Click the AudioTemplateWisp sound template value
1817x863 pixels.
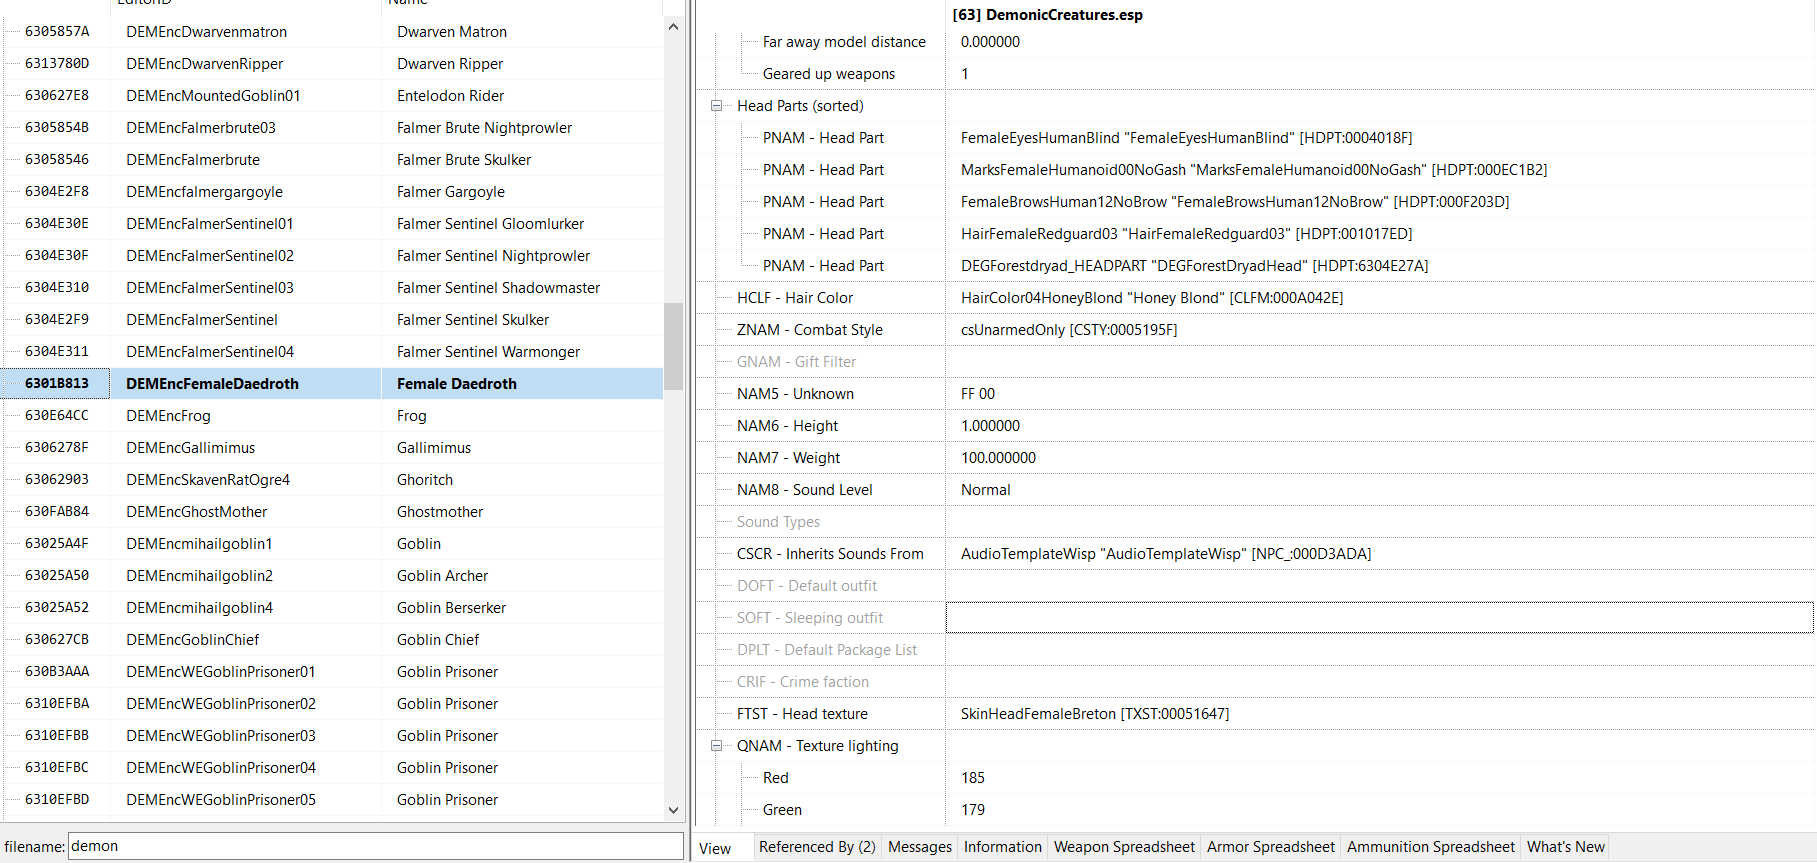click(1166, 554)
